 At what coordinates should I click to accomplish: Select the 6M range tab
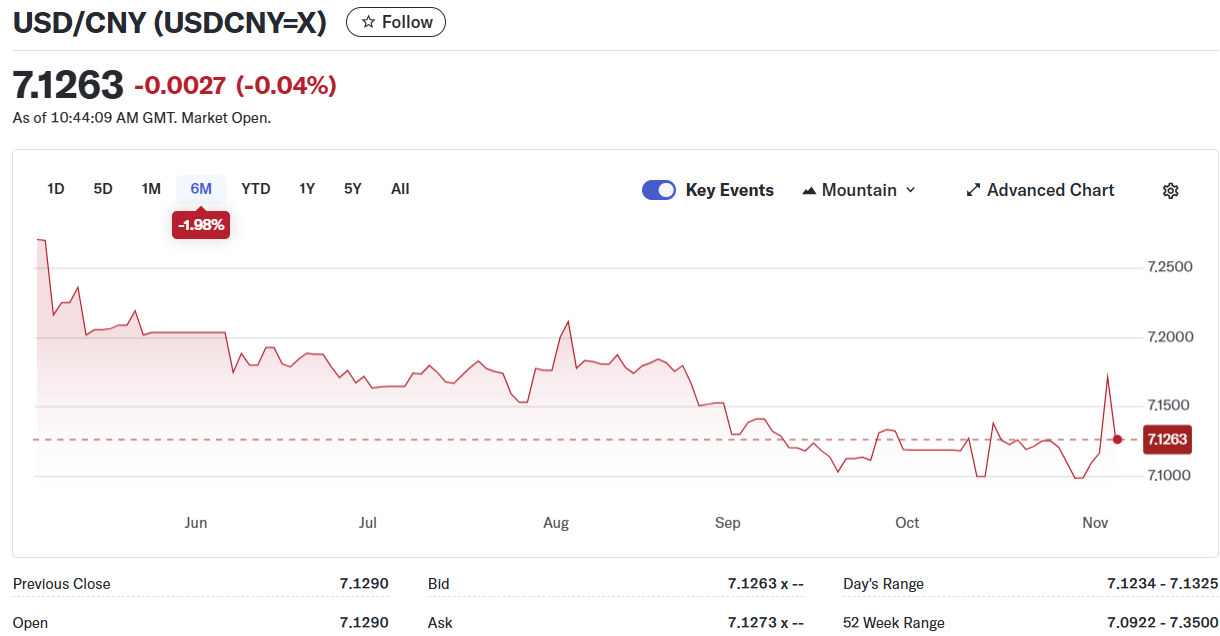click(x=201, y=189)
